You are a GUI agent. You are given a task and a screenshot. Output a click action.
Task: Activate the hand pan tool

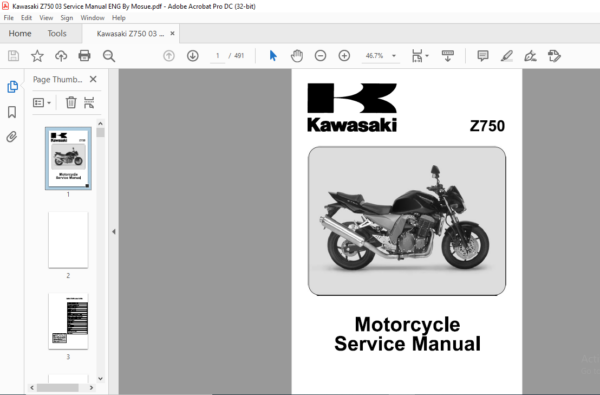click(x=297, y=56)
